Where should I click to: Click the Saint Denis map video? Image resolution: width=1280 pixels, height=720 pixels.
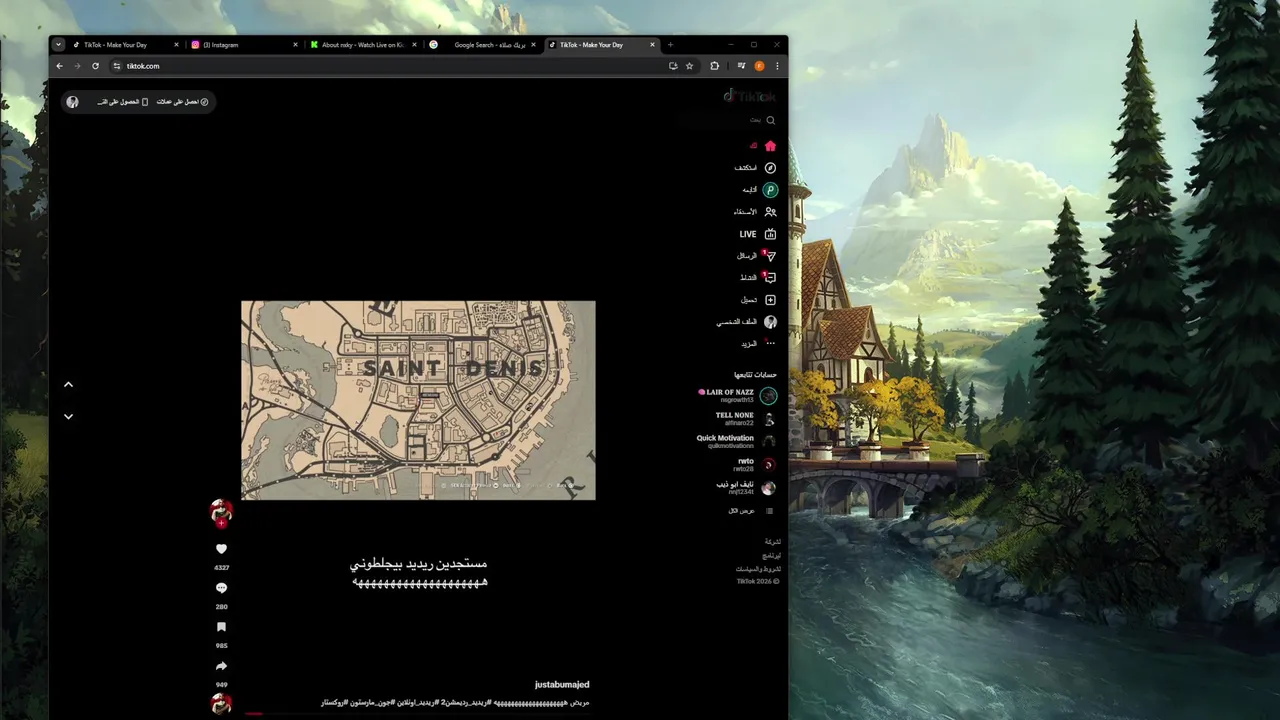[x=418, y=400]
